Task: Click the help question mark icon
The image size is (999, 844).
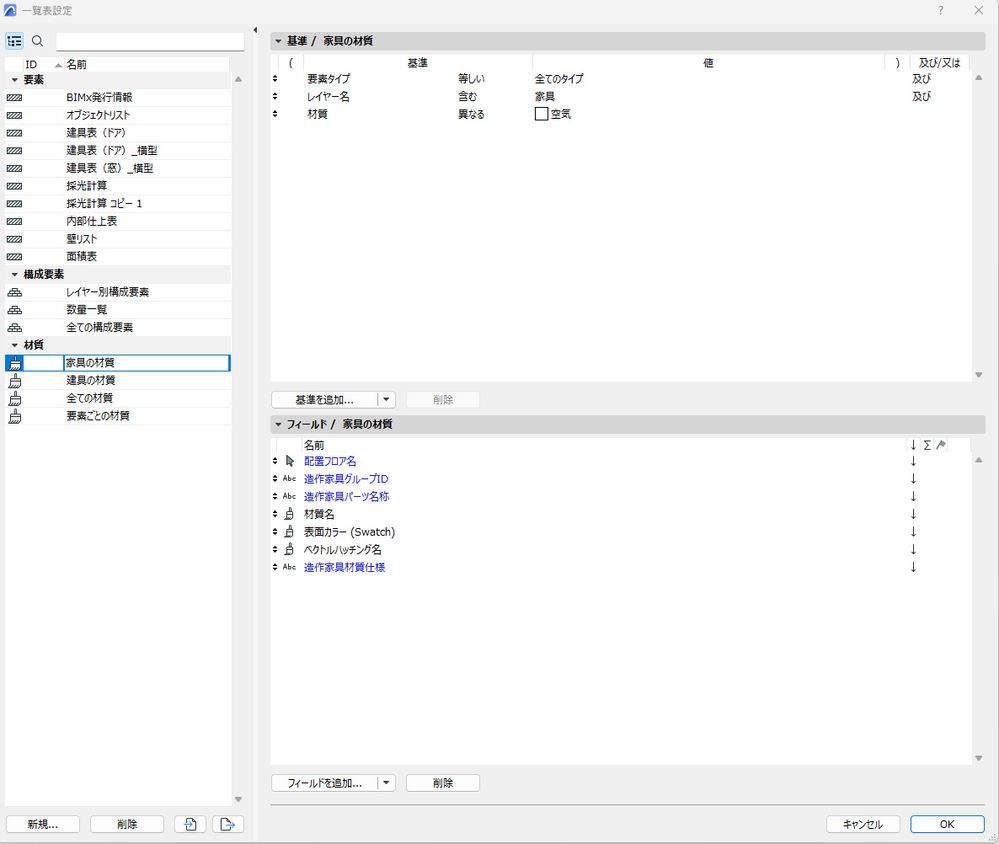Action: click(940, 11)
